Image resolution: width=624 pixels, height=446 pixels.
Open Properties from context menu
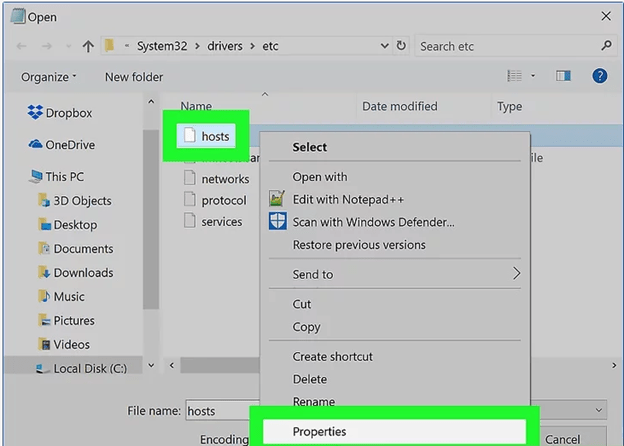point(394,431)
